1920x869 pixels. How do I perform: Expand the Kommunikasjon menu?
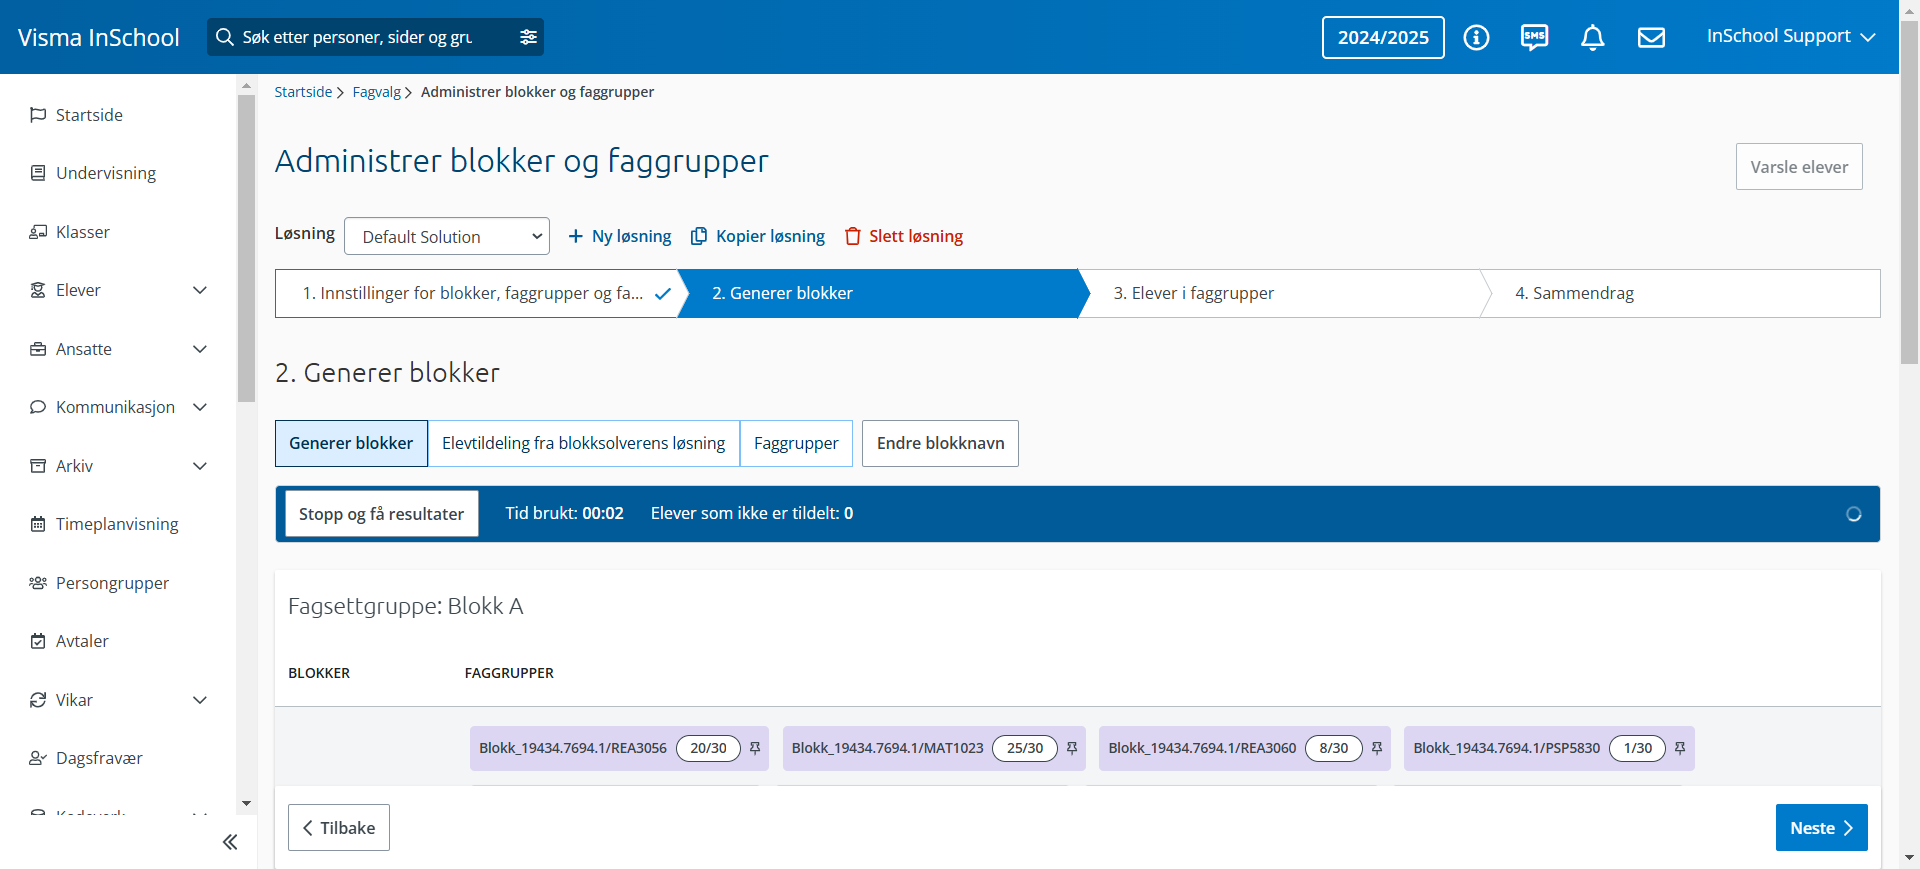click(x=200, y=407)
